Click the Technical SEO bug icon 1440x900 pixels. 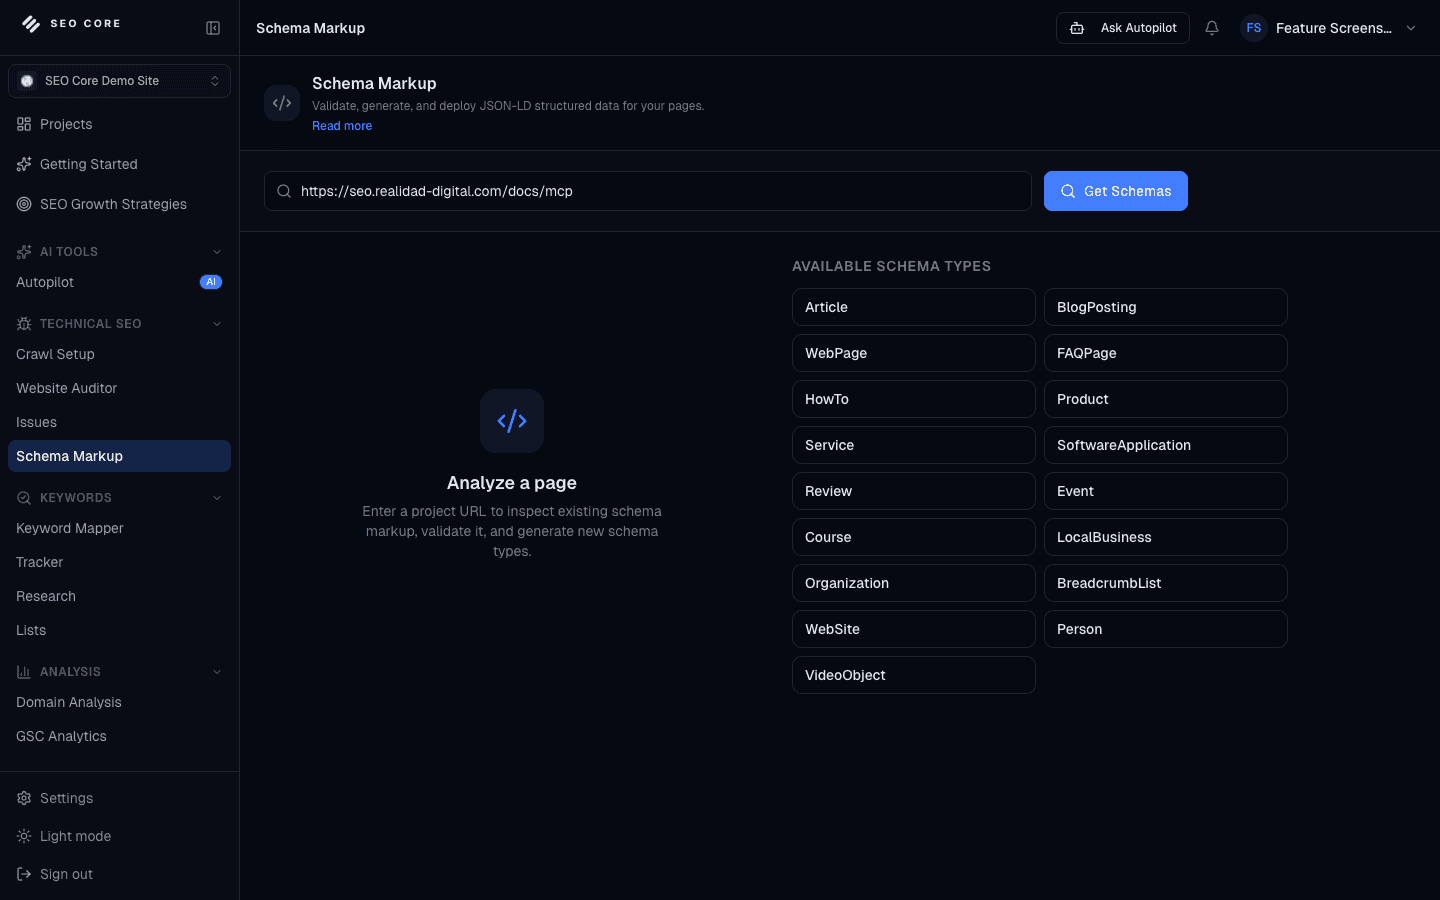(x=24, y=324)
